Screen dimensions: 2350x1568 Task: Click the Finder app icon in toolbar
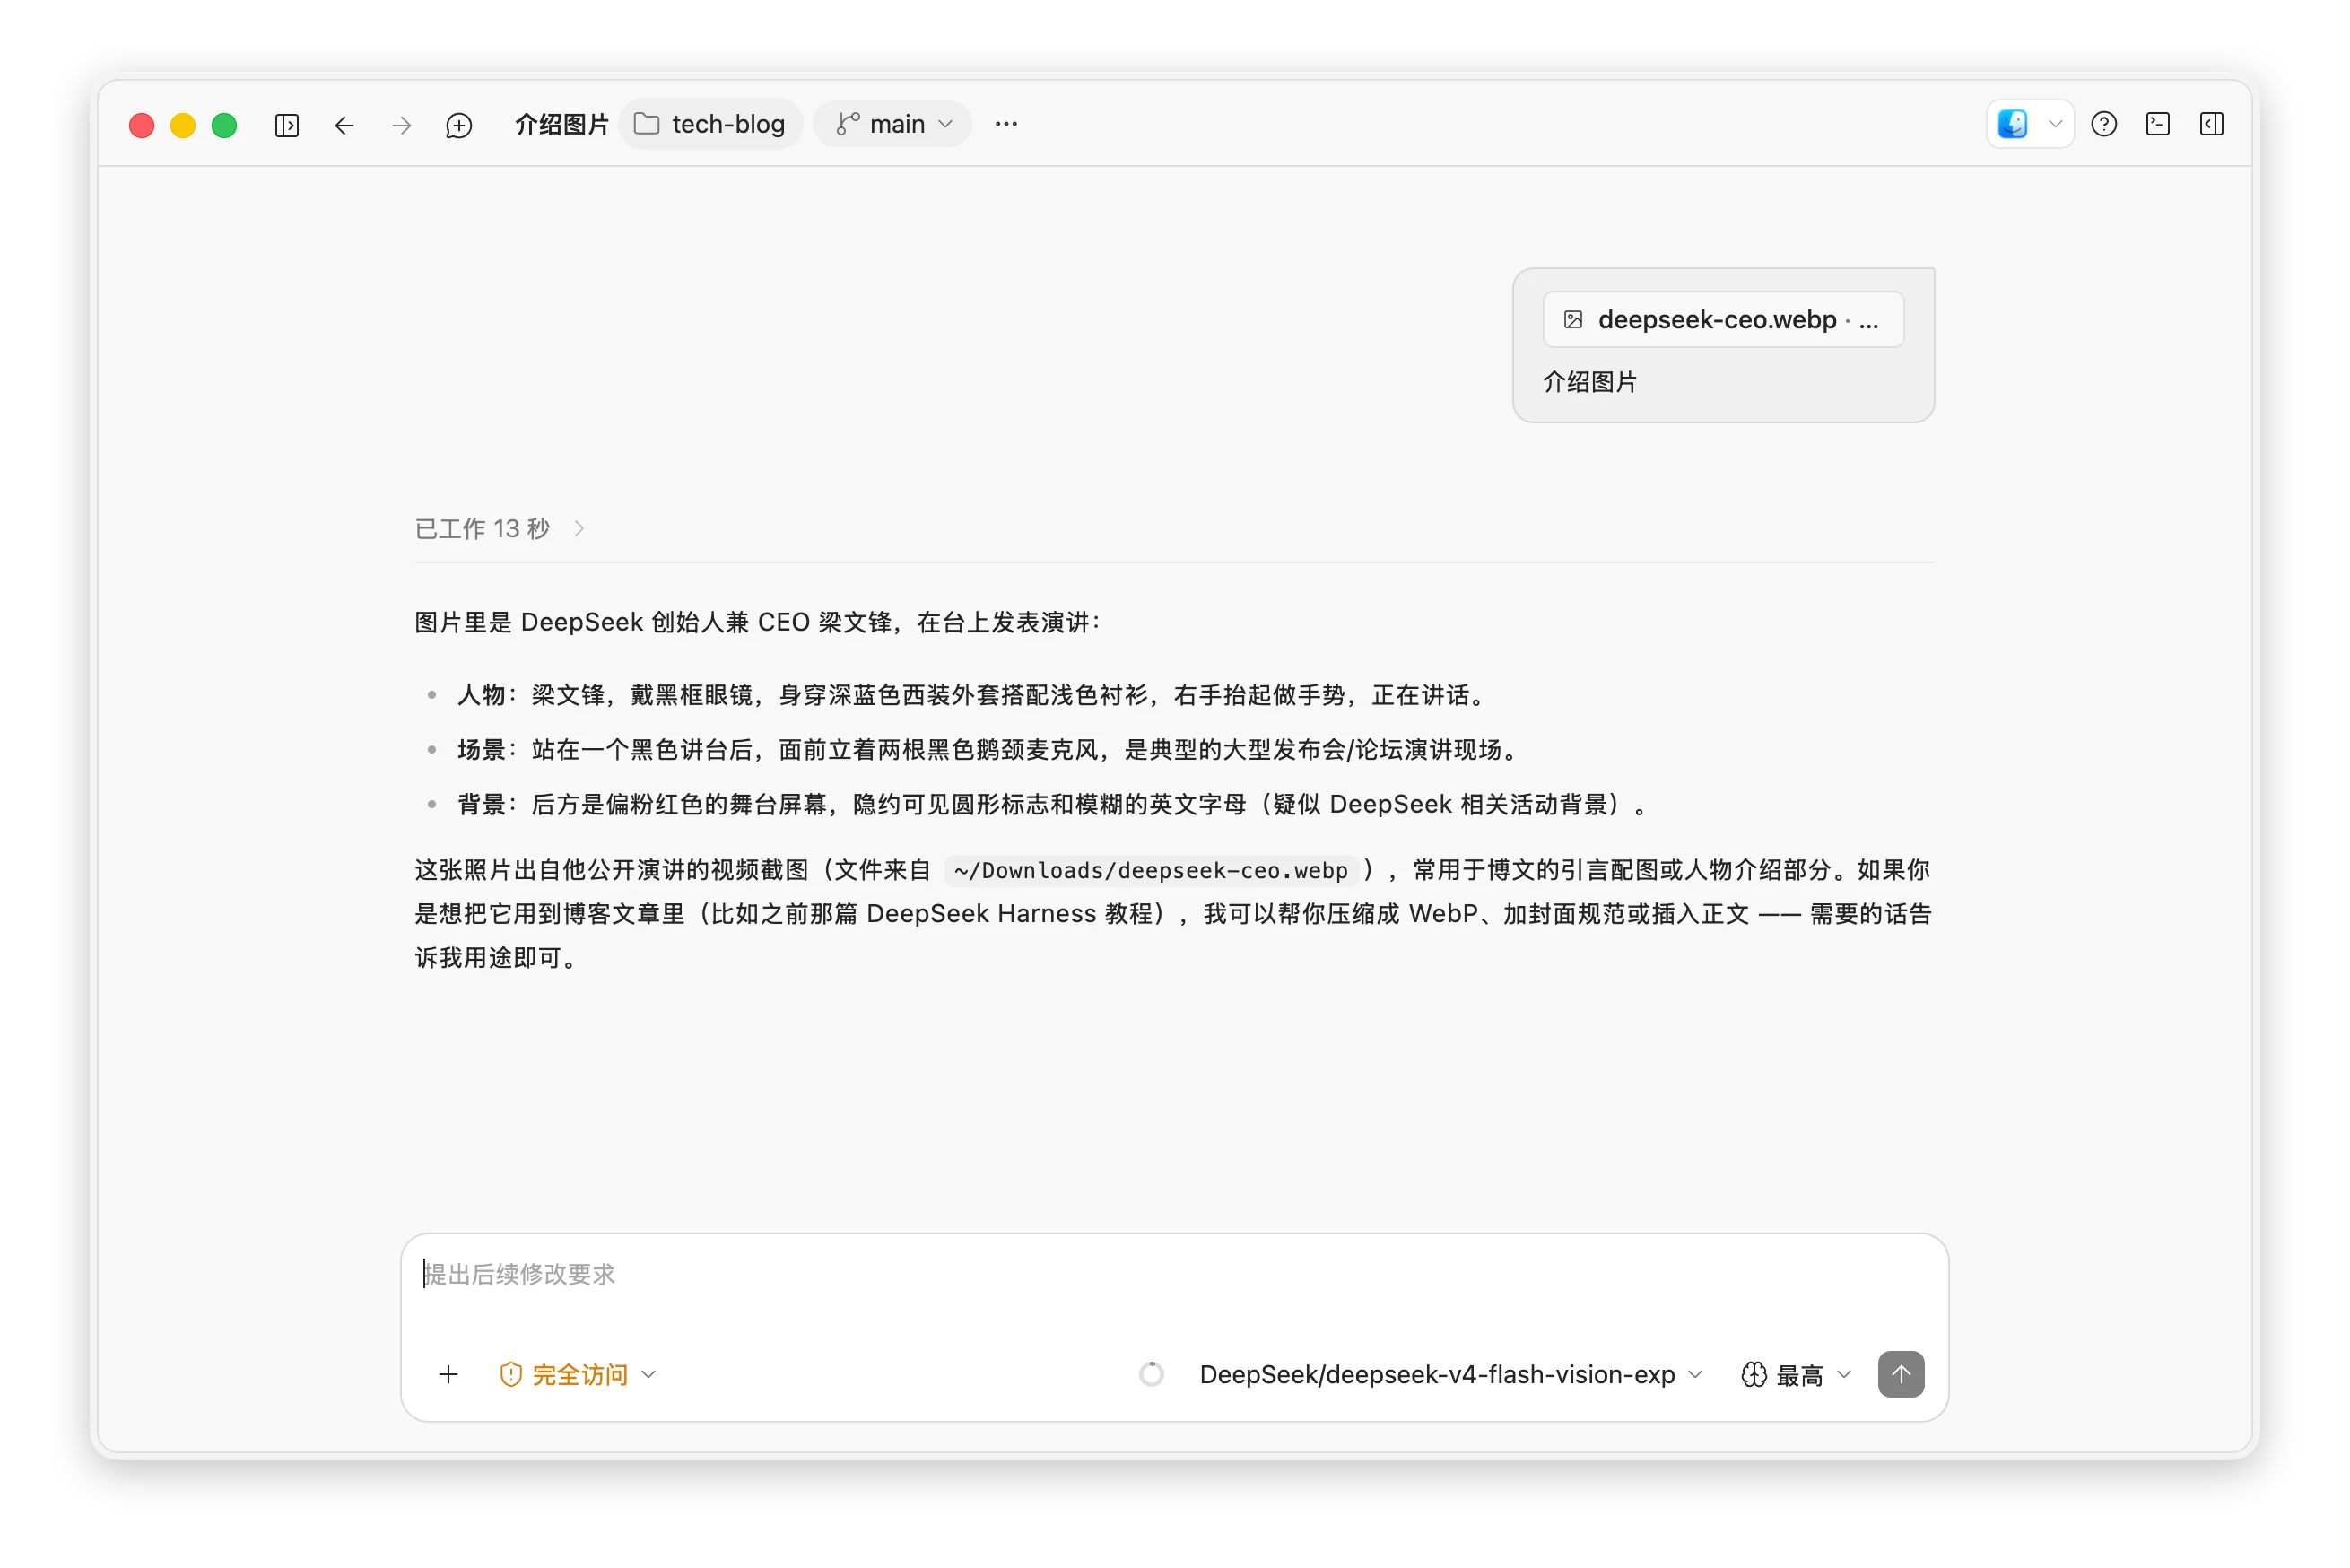coord(2012,124)
